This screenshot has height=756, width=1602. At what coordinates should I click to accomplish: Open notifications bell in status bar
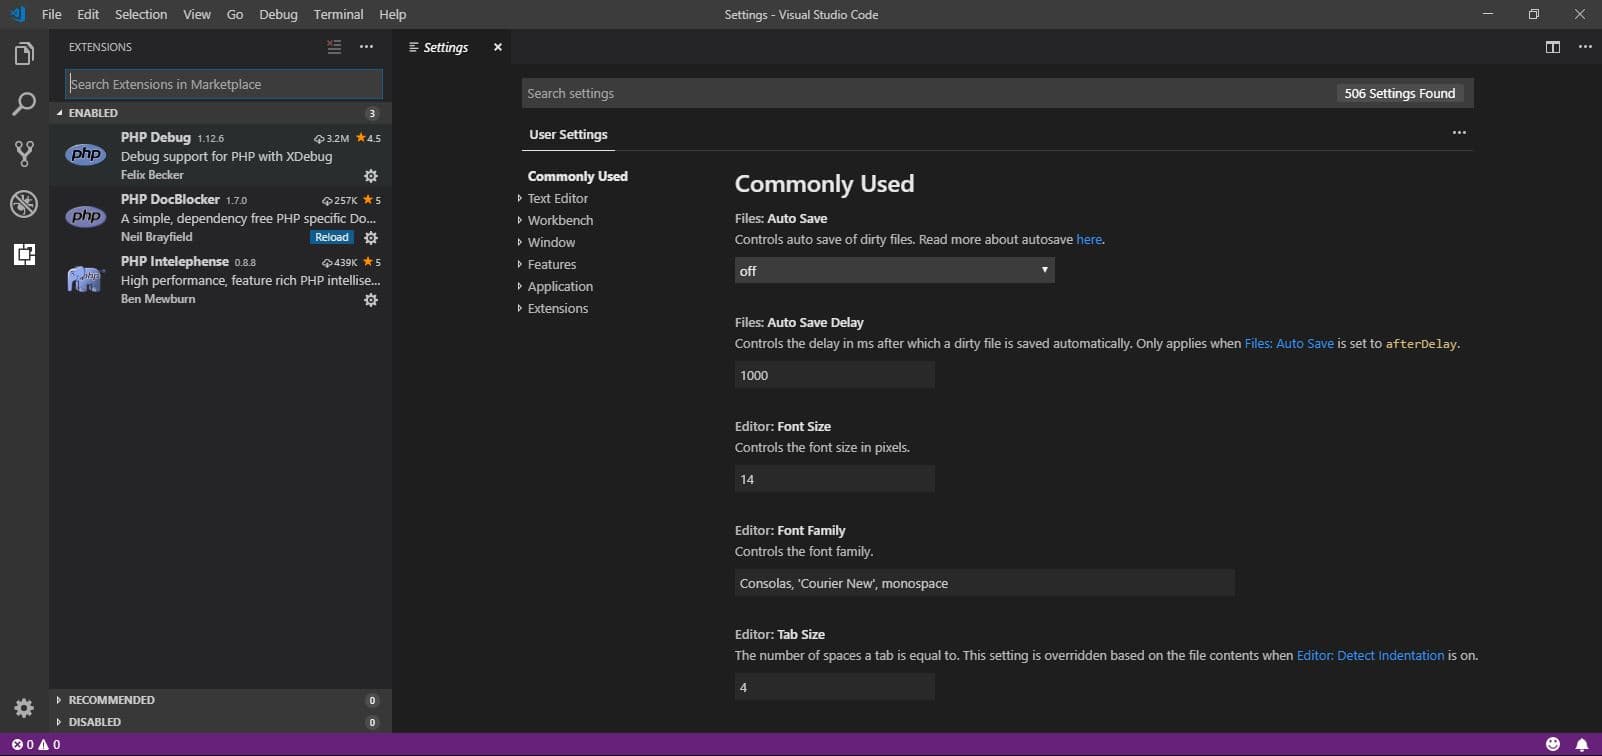1582,744
